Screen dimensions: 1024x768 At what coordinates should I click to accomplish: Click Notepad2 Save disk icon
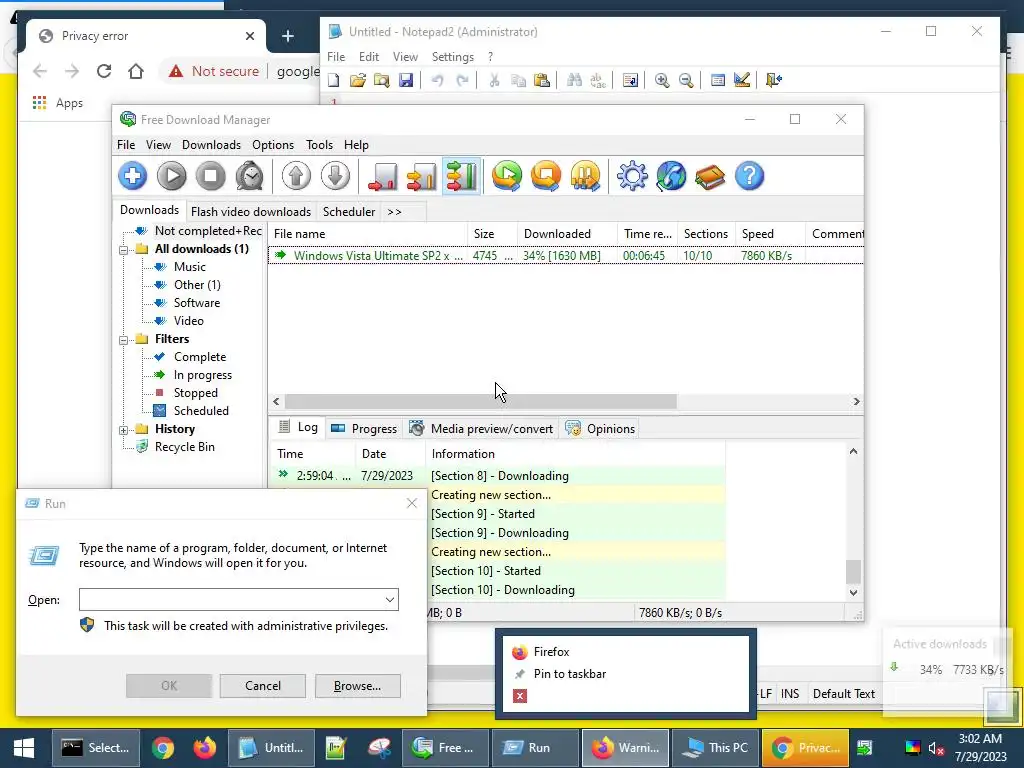point(406,80)
